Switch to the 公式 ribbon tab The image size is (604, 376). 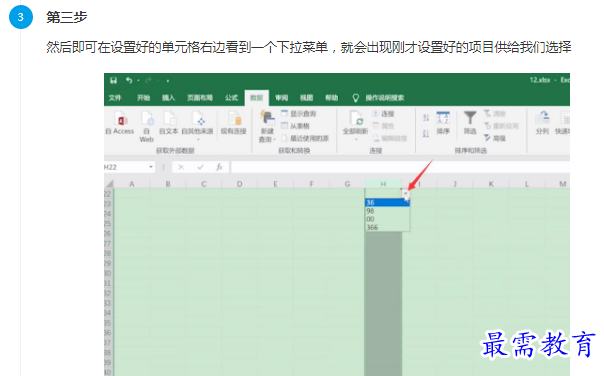point(232,97)
